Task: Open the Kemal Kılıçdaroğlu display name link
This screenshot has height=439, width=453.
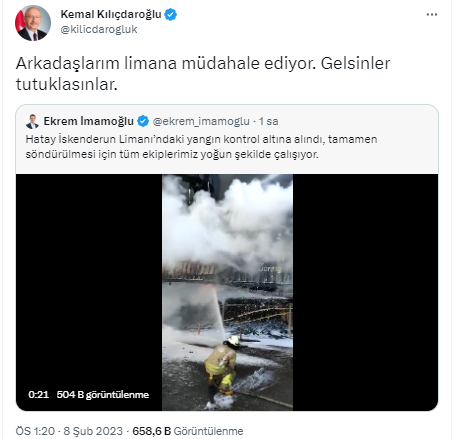Action: pyautogui.click(x=111, y=14)
